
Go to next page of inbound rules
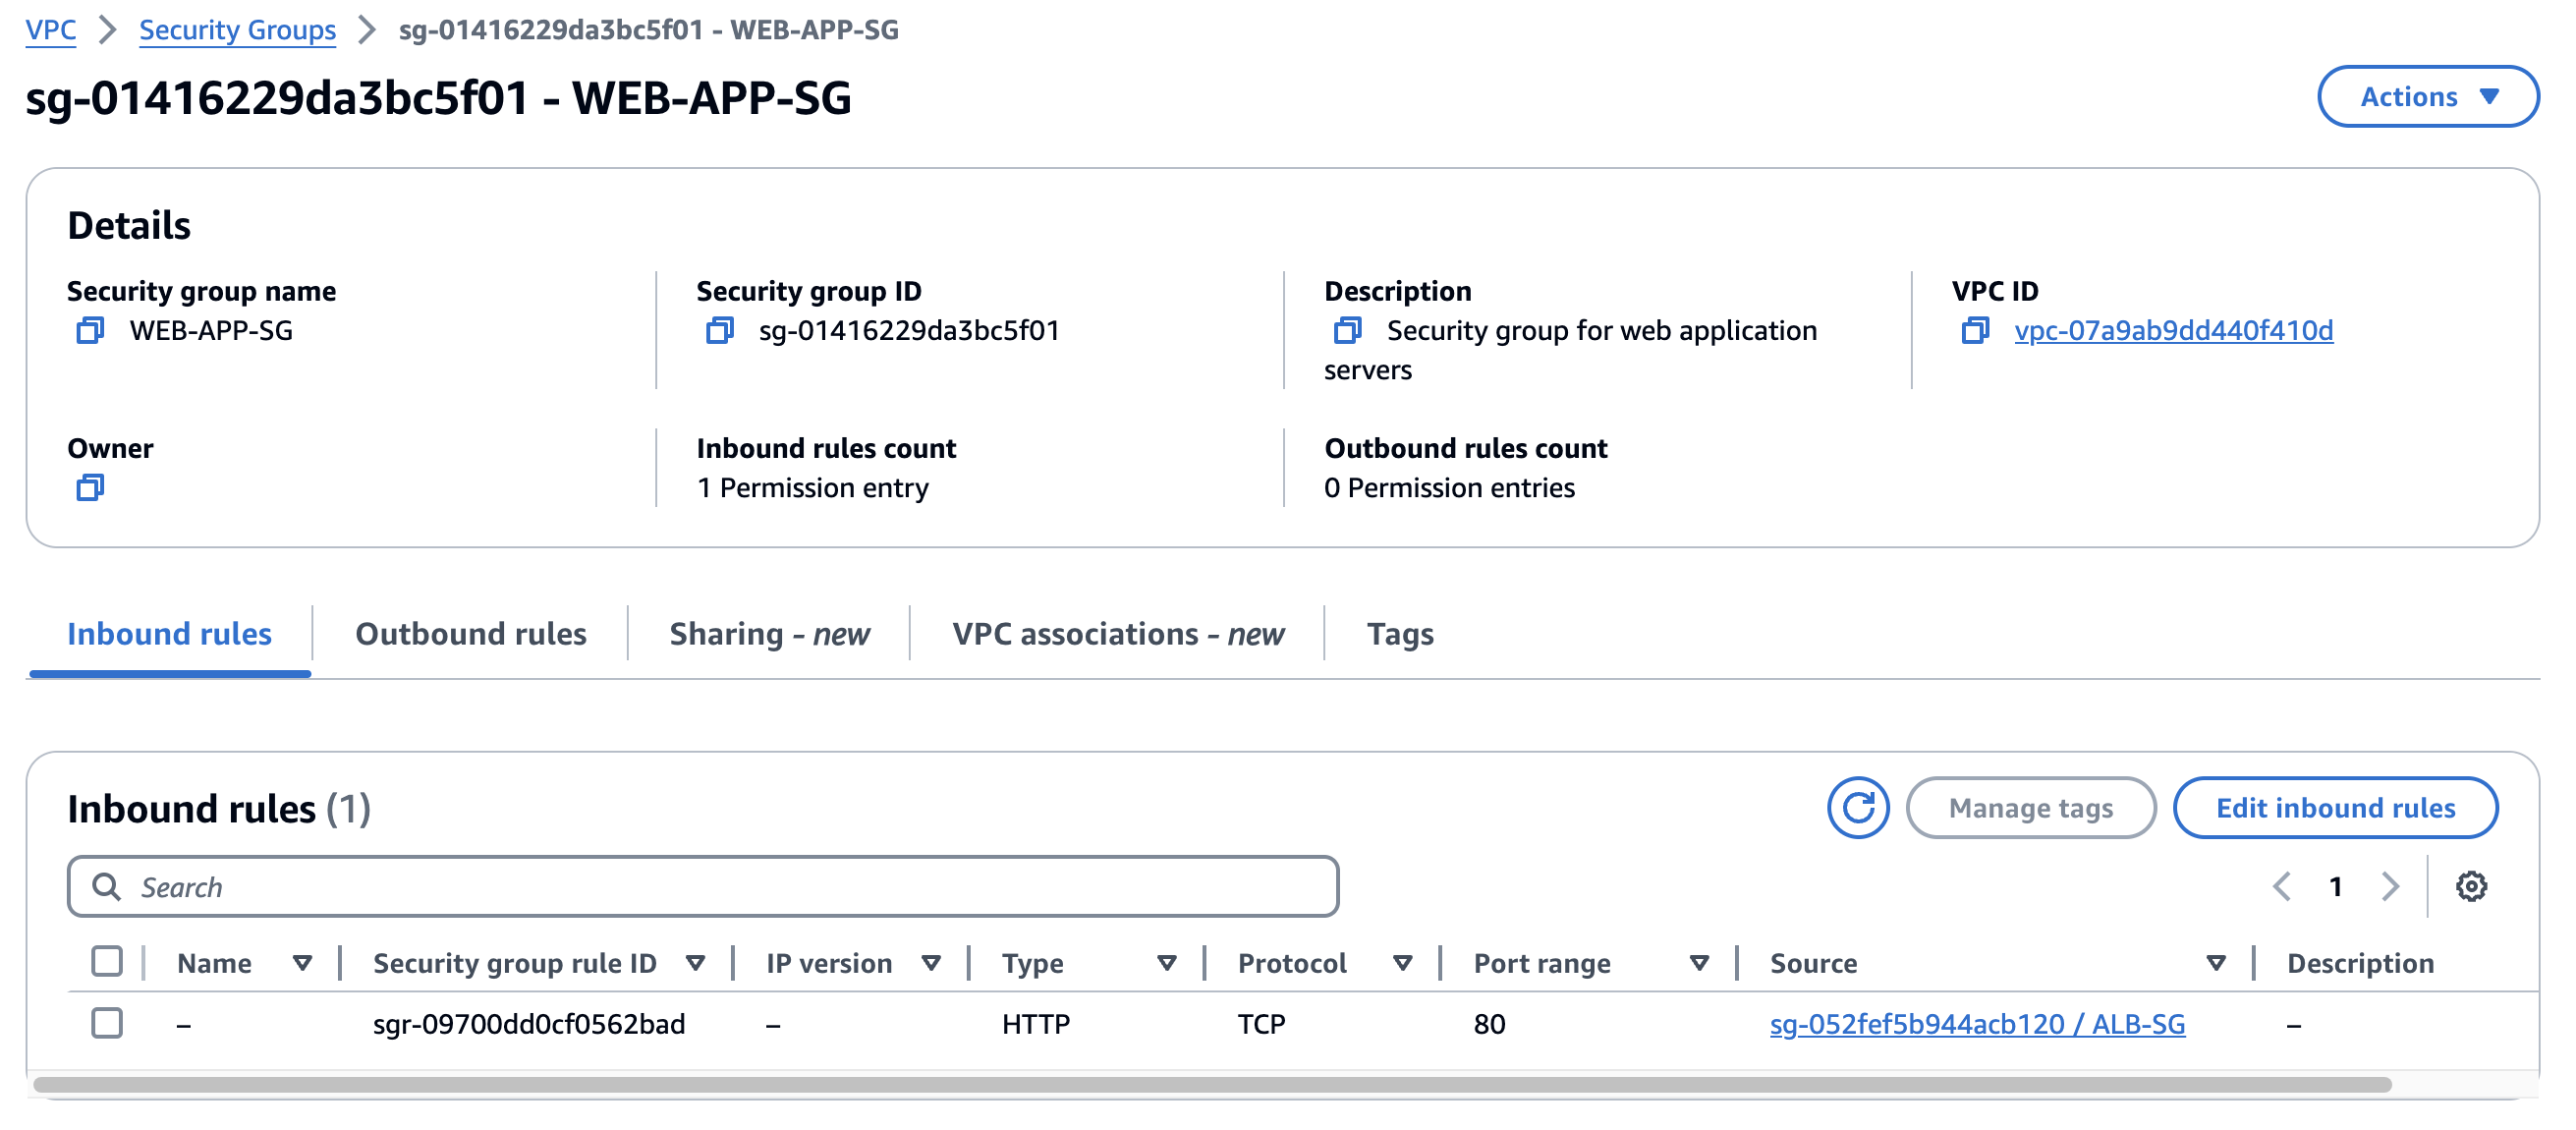click(2390, 886)
